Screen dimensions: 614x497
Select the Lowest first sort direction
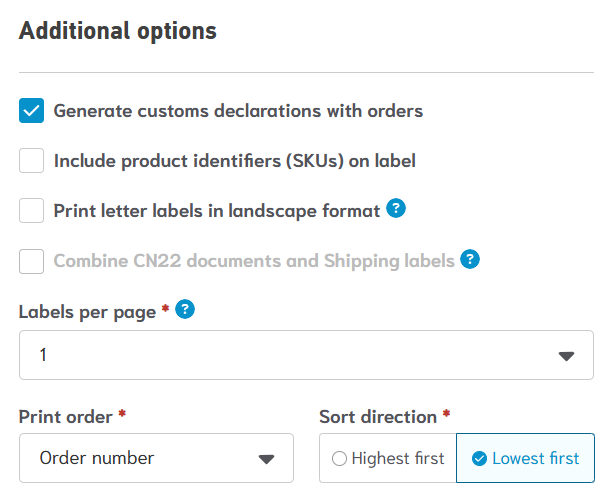tap(525, 459)
